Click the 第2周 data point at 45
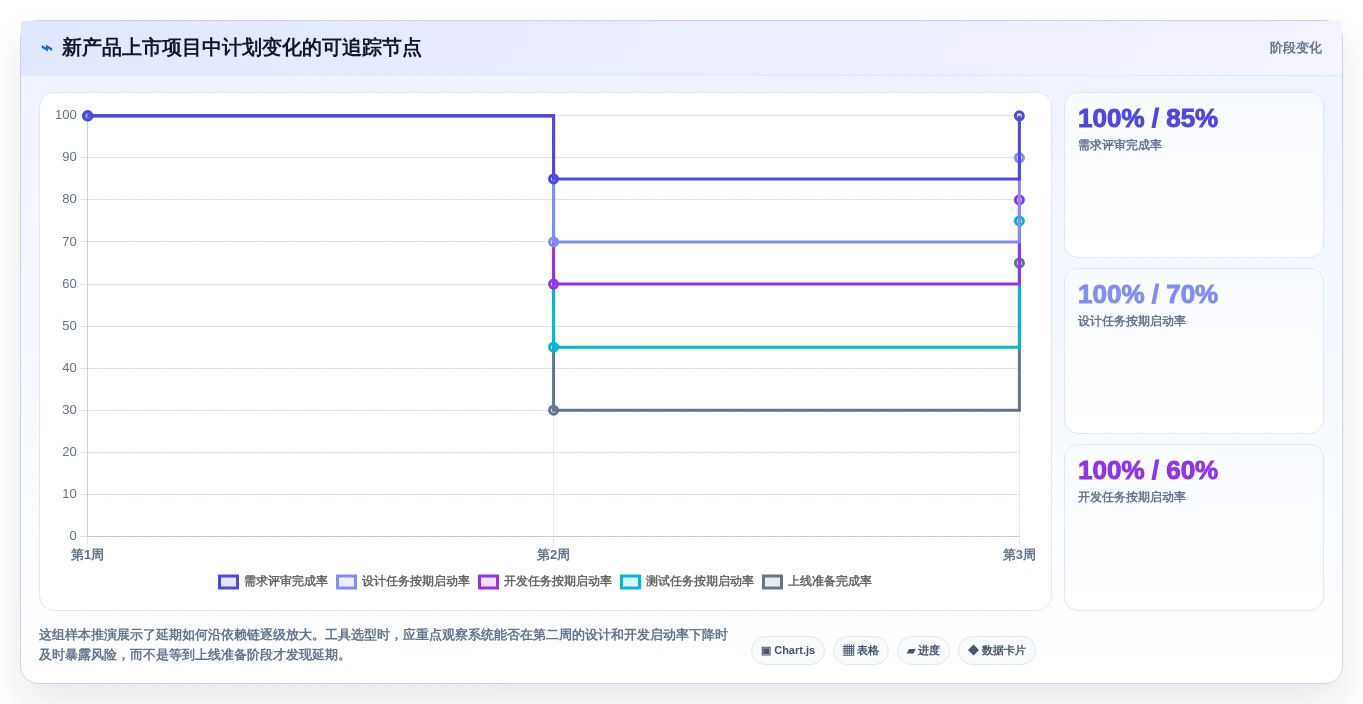 pyautogui.click(x=553, y=347)
